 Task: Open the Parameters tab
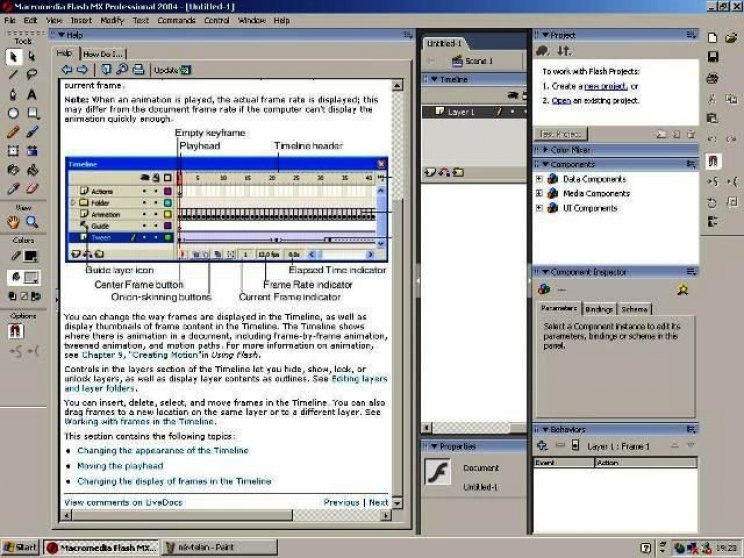[559, 308]
